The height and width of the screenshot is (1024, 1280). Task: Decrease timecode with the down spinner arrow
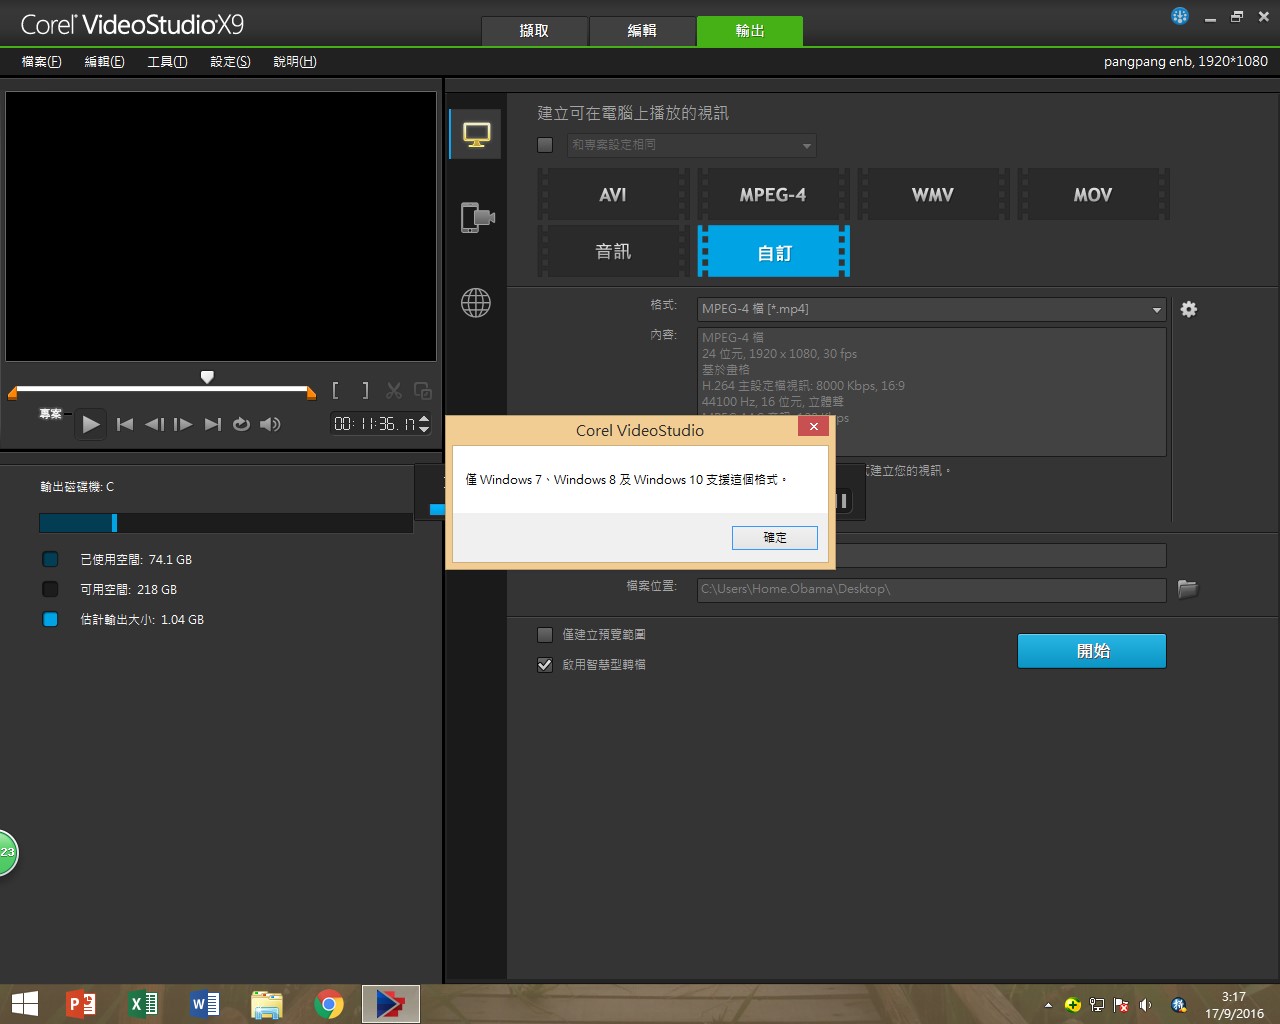(424, 430)
